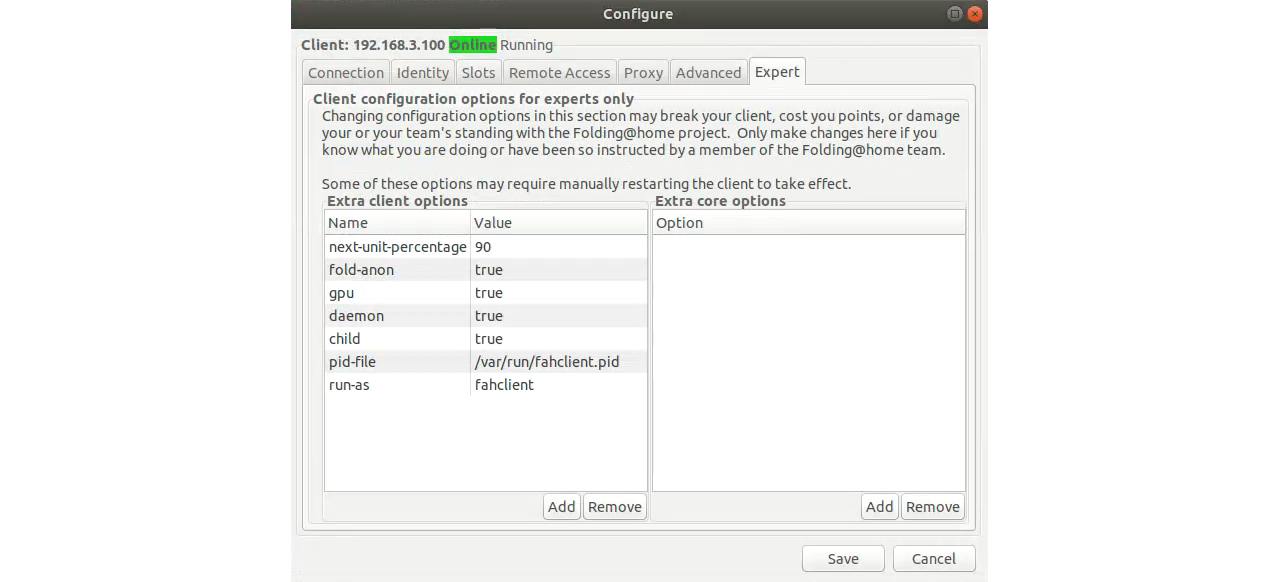Image resolution: width=1280 pixels, height=582 pixels.
Task: Close the Configure window
Action: [x=976, y=14]
